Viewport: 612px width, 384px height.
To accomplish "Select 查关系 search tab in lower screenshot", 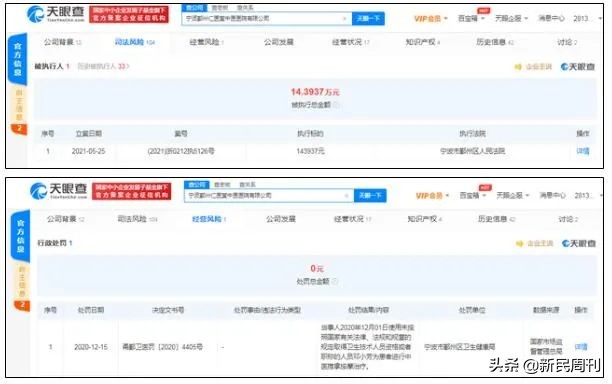I will (x=247, y=185).
